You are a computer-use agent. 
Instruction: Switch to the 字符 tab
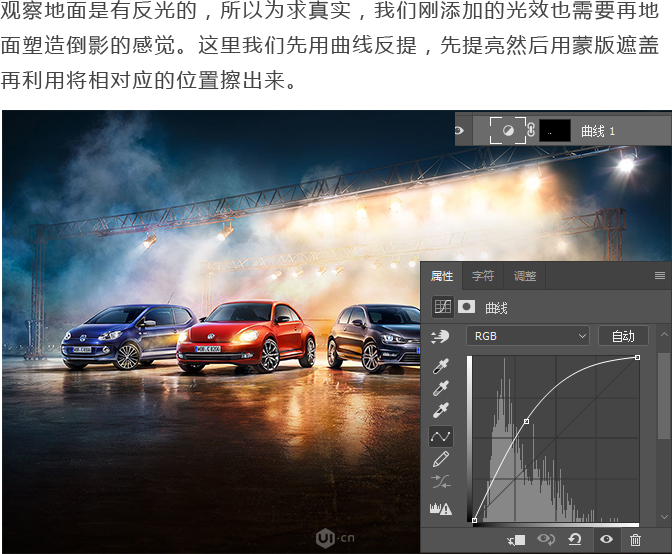[x=483, y=276]
